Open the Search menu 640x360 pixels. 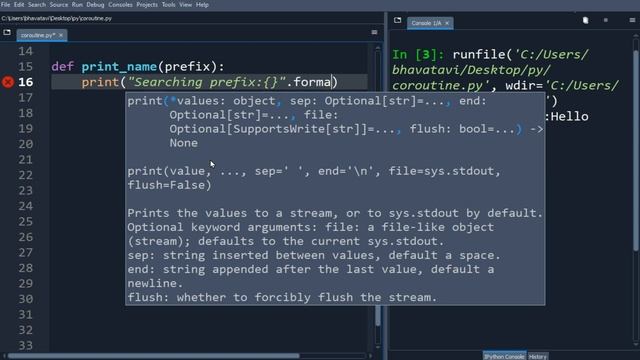coord(37,5)
